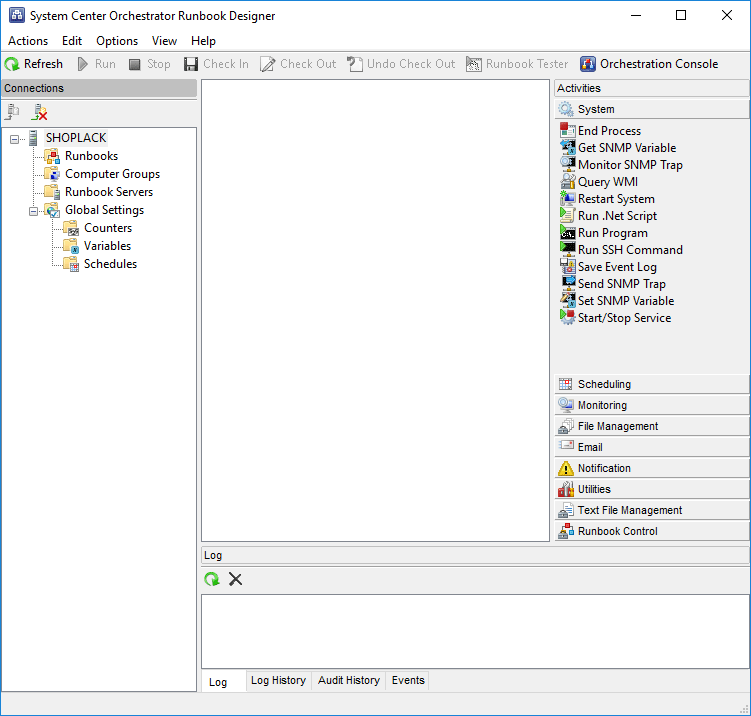Image resolution: width=751 pixels, height=716 pixels.
Task: Click the disconnect server icon
Action: point(39,112)
